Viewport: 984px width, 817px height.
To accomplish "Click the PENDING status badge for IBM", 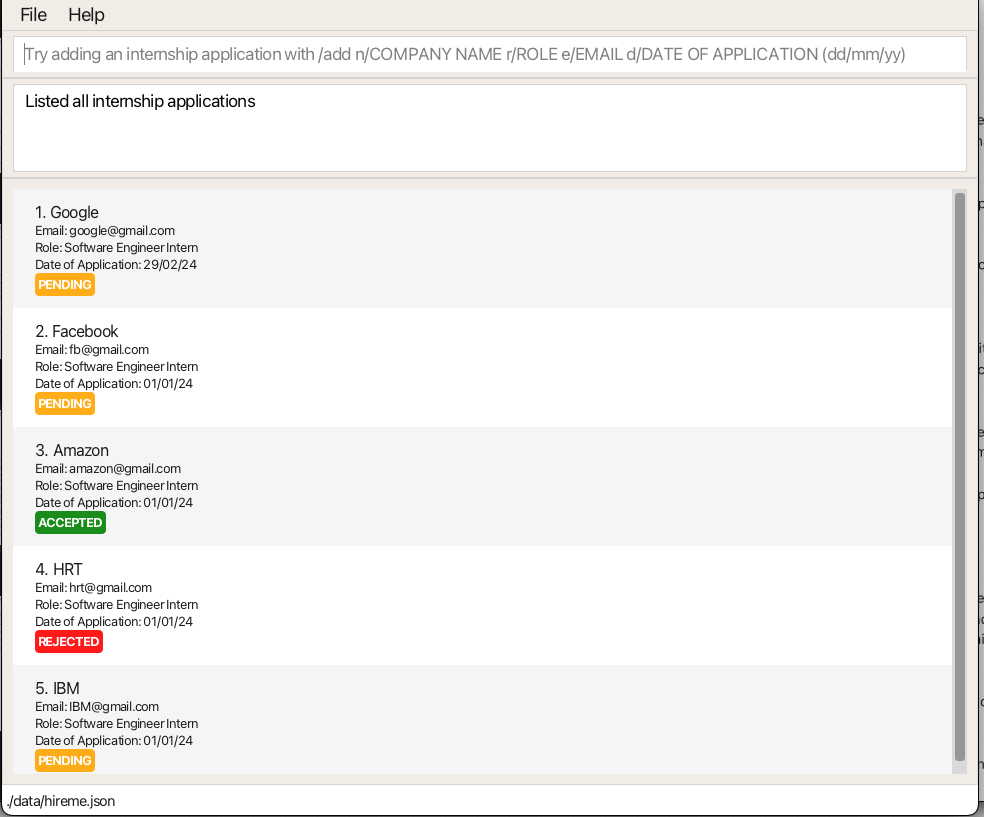I will click(x=65, y=761).
